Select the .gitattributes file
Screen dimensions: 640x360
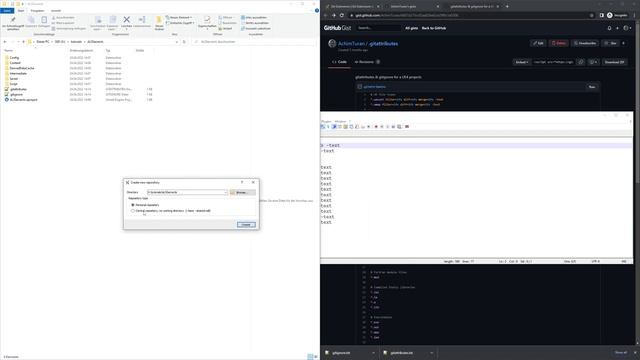(18, 89)
